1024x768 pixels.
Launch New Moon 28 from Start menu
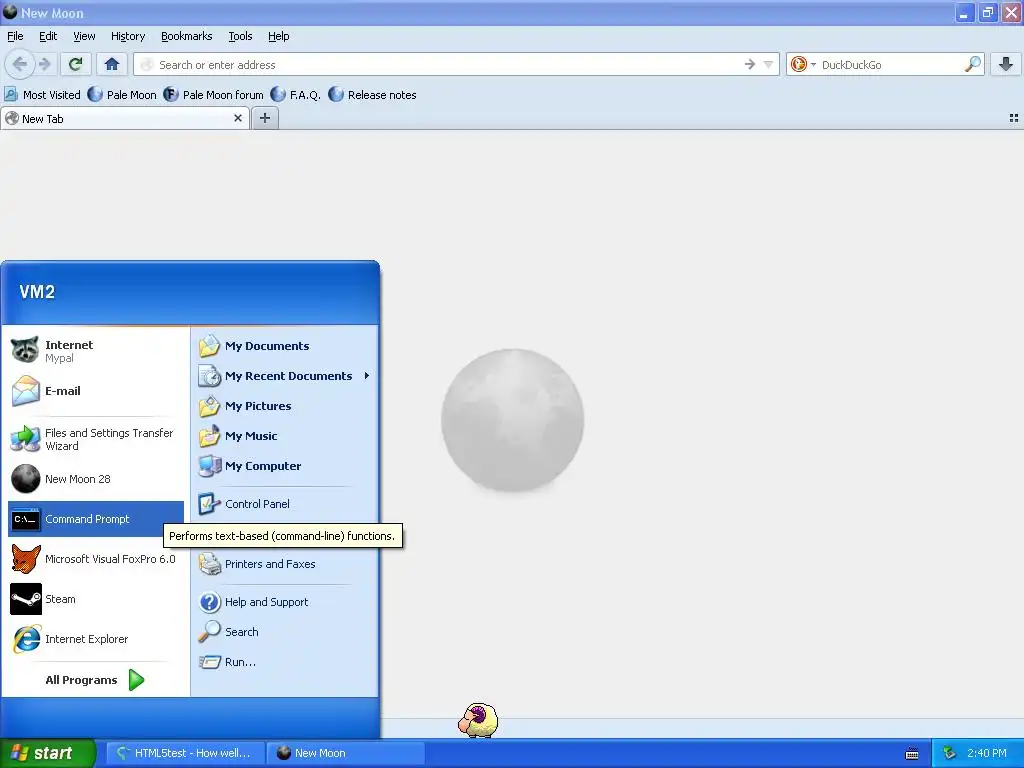[95, 479]
